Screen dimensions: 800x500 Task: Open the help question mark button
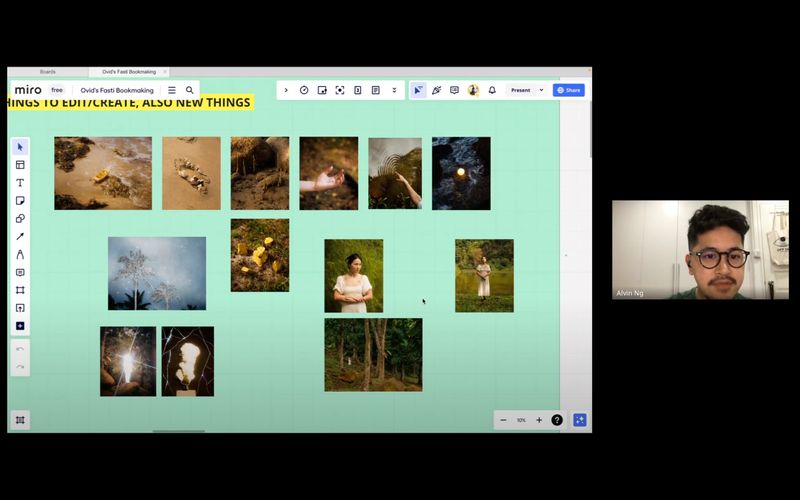click(x=557, y=420)
